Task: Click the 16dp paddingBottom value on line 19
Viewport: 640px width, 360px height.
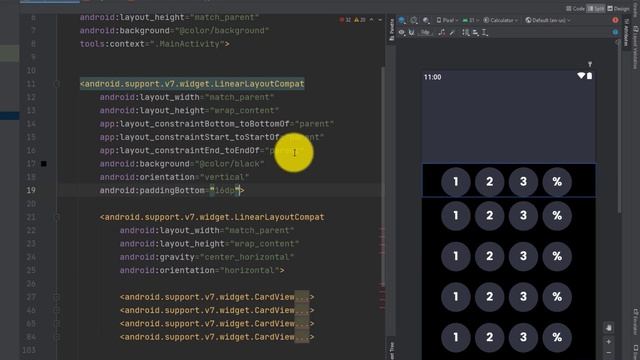Action: coord(225,191)
